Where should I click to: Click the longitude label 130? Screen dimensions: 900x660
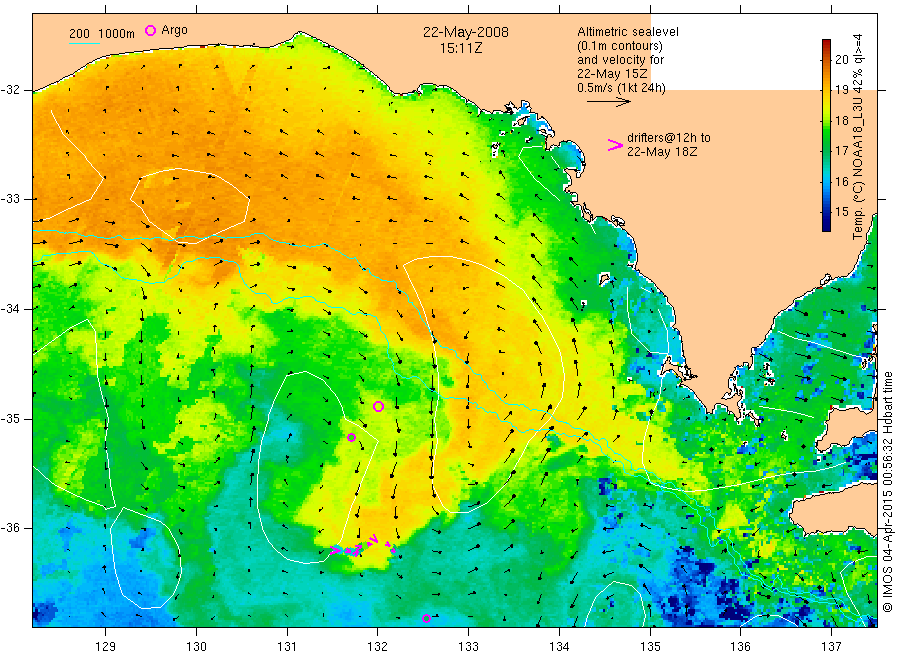pos(196,647)
